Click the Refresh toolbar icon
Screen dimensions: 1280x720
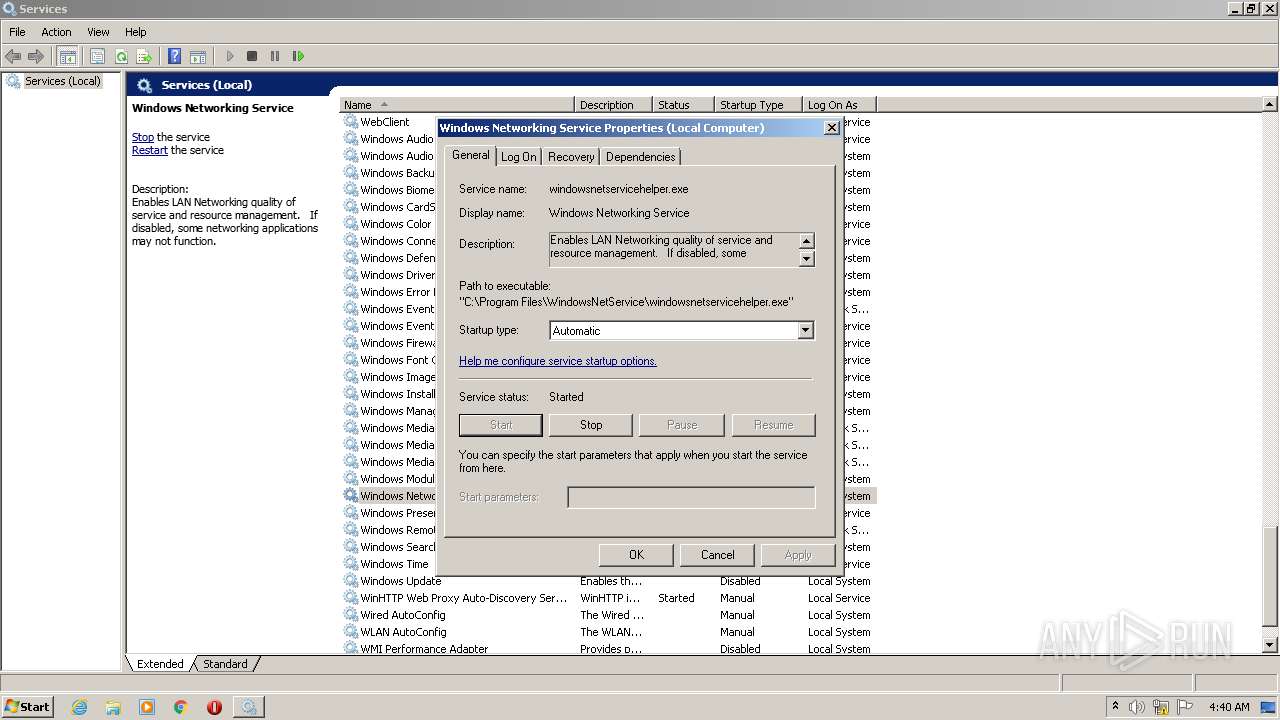pos(121,56)
